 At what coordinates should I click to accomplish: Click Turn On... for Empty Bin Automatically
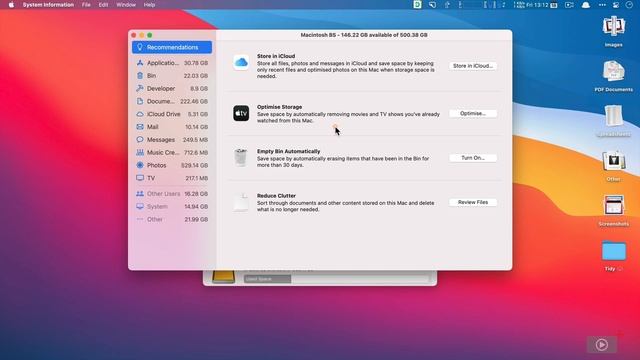[473, 158]
